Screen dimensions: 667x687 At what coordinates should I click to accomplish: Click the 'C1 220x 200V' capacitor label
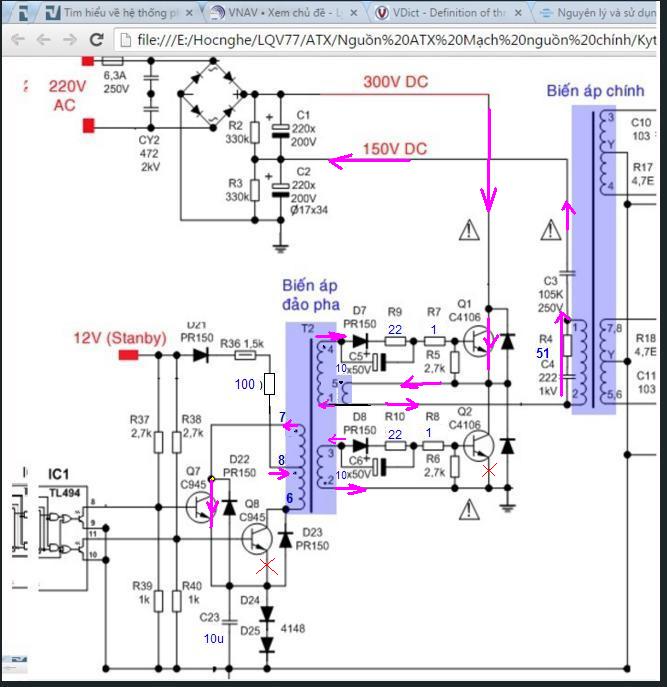pos(304,128)
